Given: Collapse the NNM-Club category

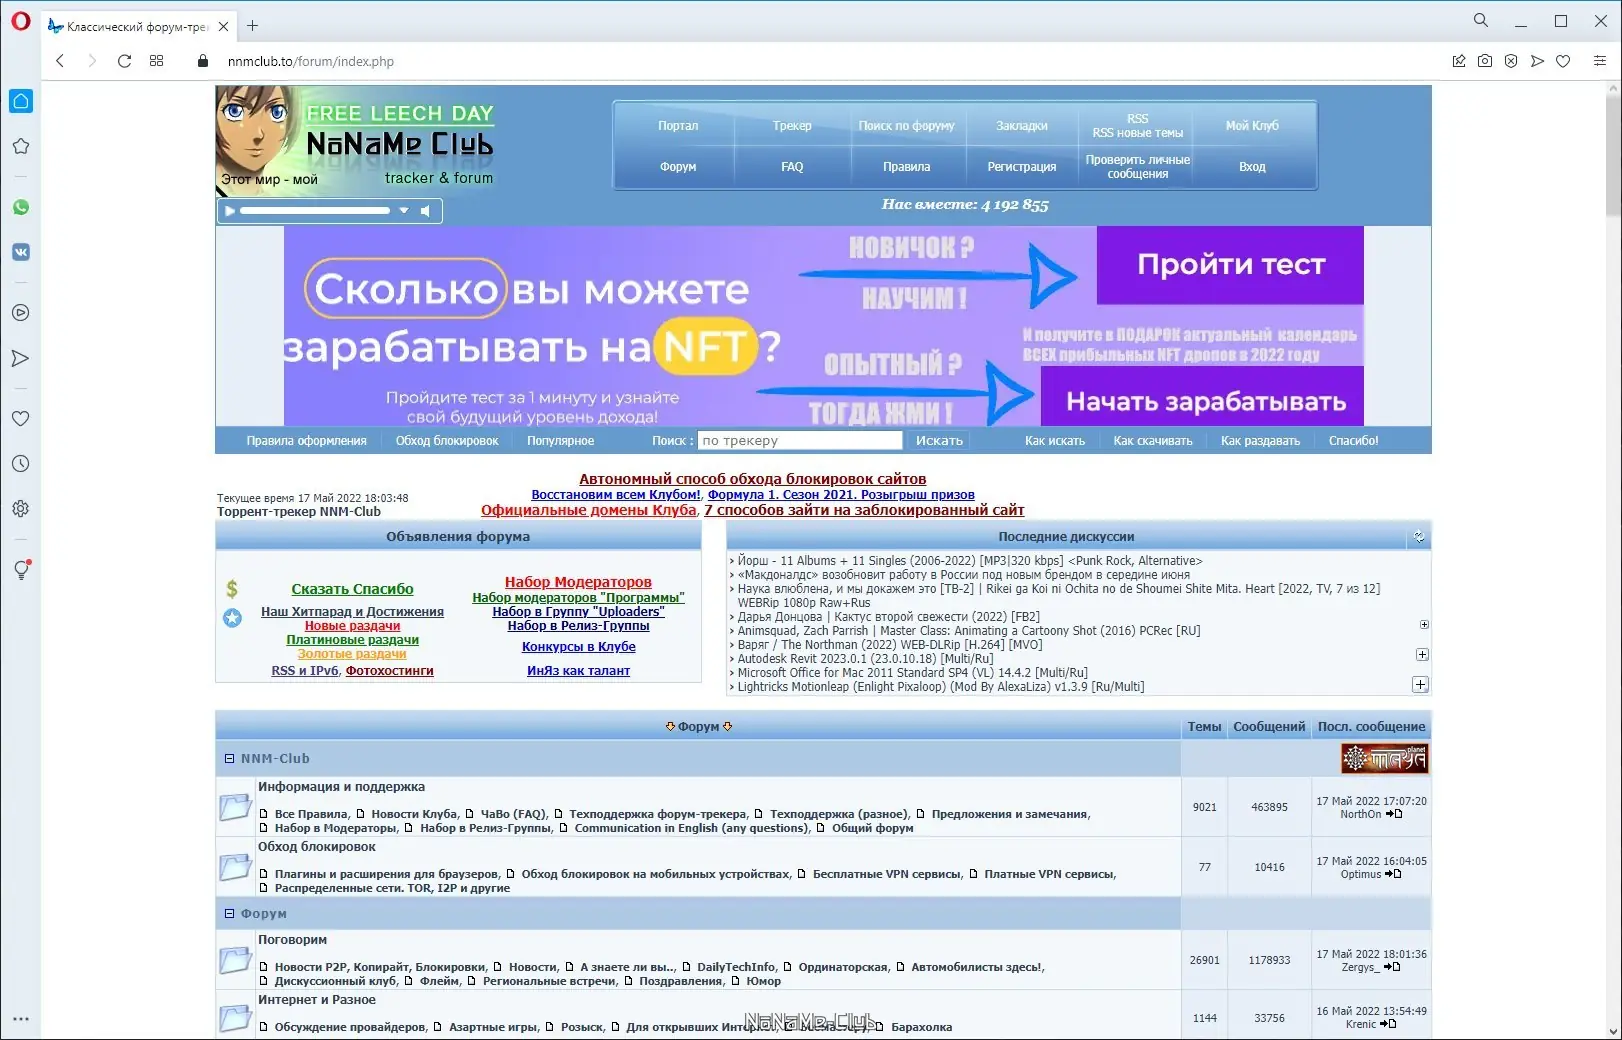Looking at the screenshot, I should (230, 759).
